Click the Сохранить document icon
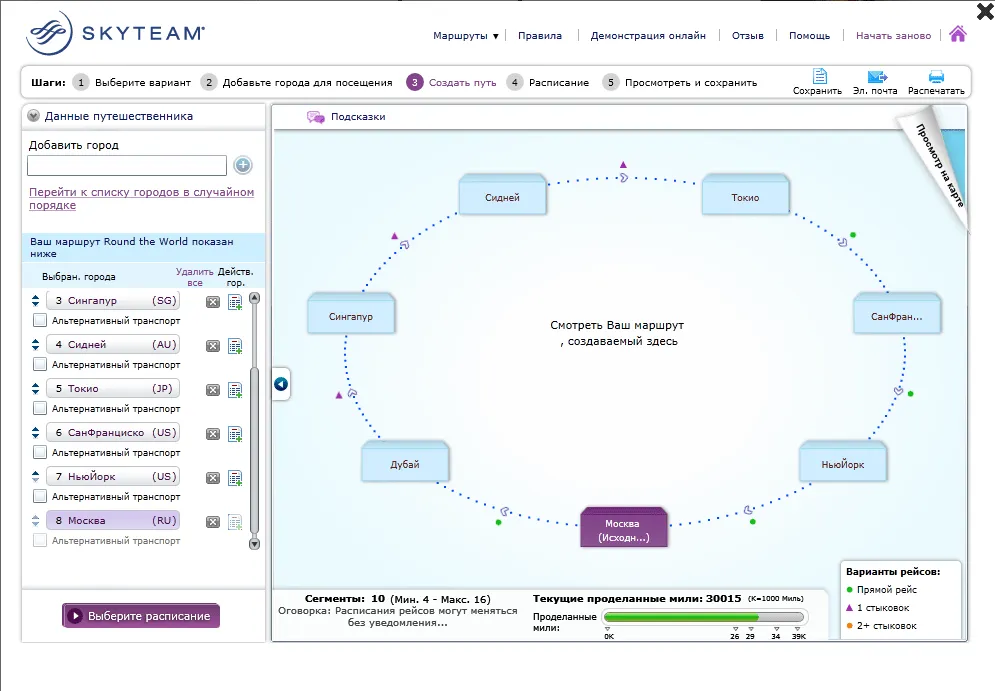 click(x=820, y=76)
